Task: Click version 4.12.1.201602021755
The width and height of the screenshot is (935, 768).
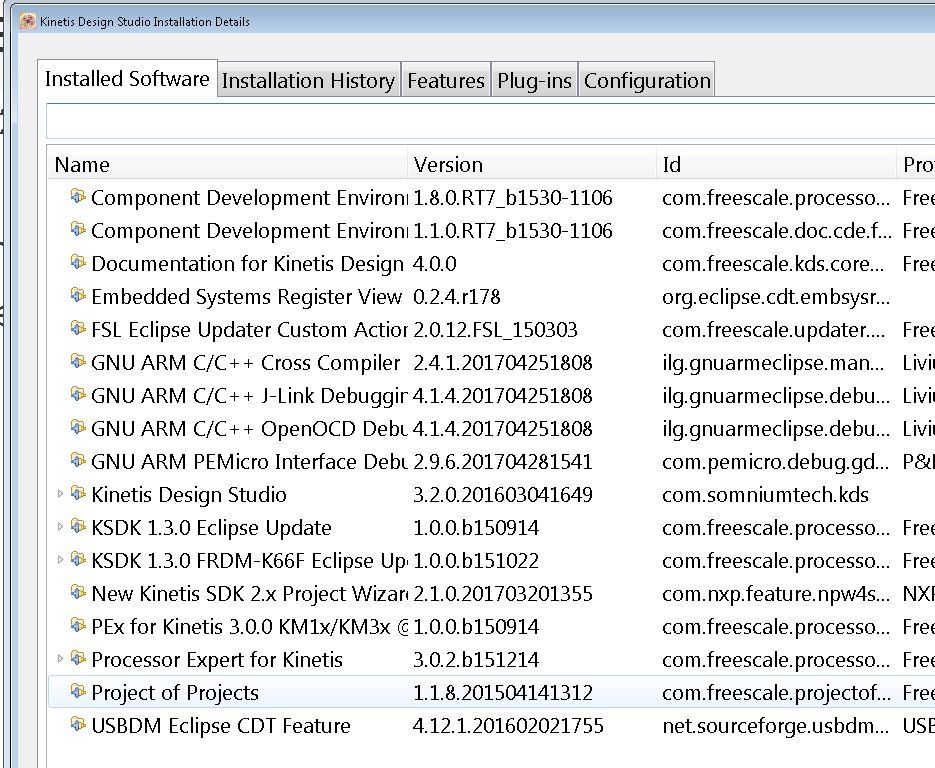Action: point(508,726)
